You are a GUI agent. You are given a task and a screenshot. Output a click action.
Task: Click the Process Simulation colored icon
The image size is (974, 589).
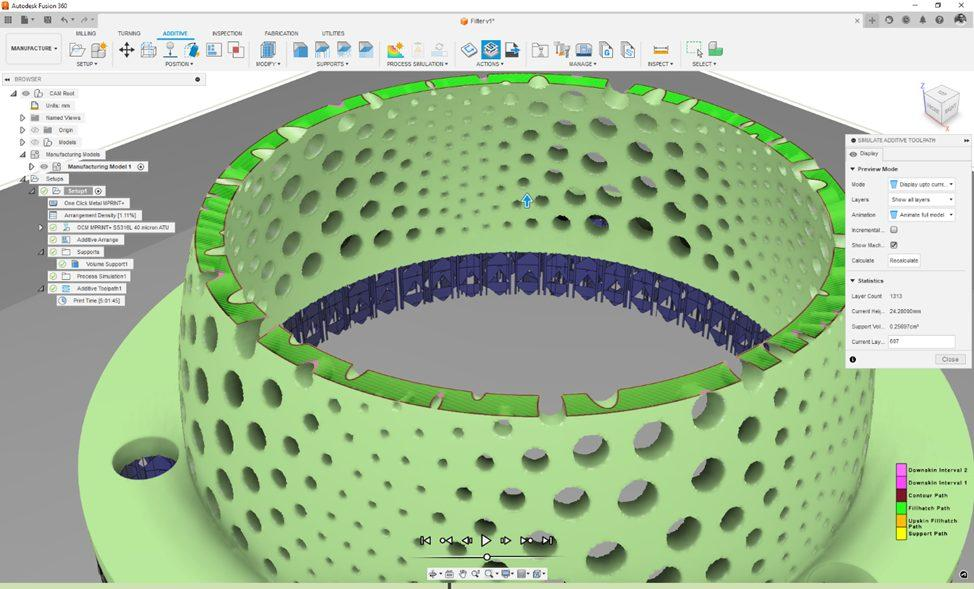(395, 50)
